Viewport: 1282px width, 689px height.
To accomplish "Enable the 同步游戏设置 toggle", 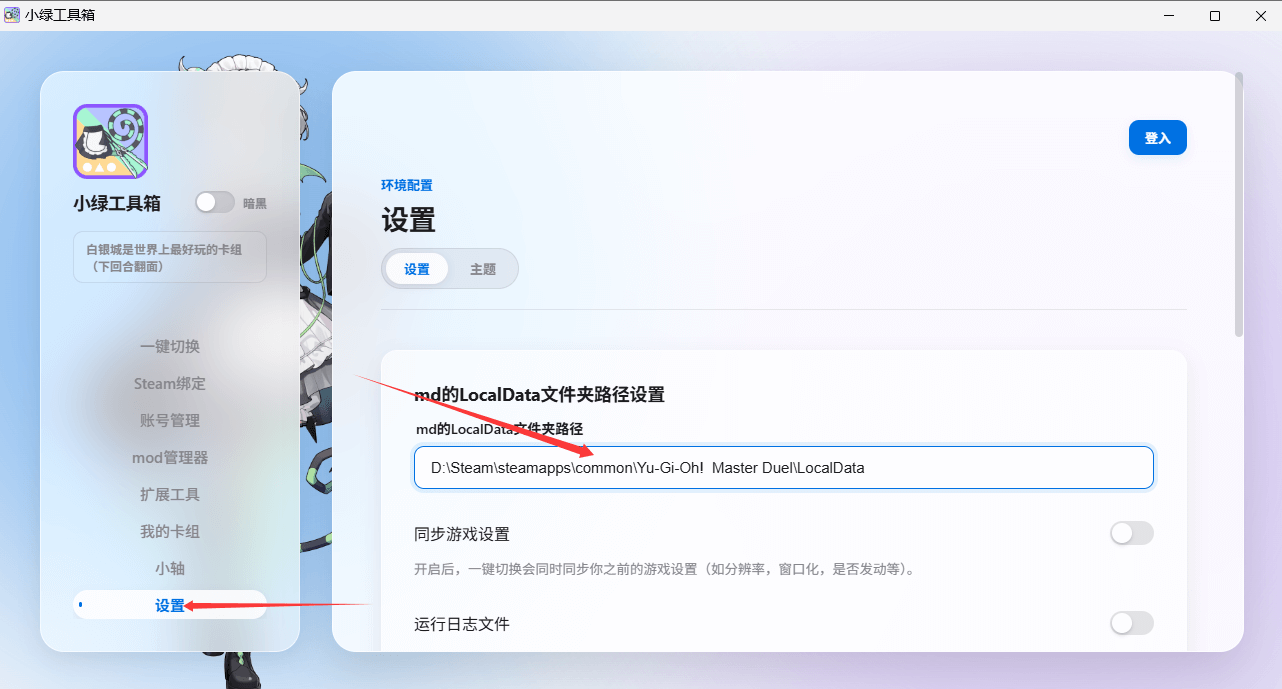I will tap(1131, 533).
